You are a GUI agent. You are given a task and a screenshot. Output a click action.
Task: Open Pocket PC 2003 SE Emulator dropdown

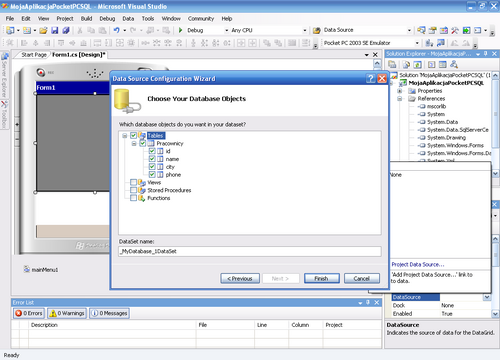pyautogui.click(x=417, y=43)
